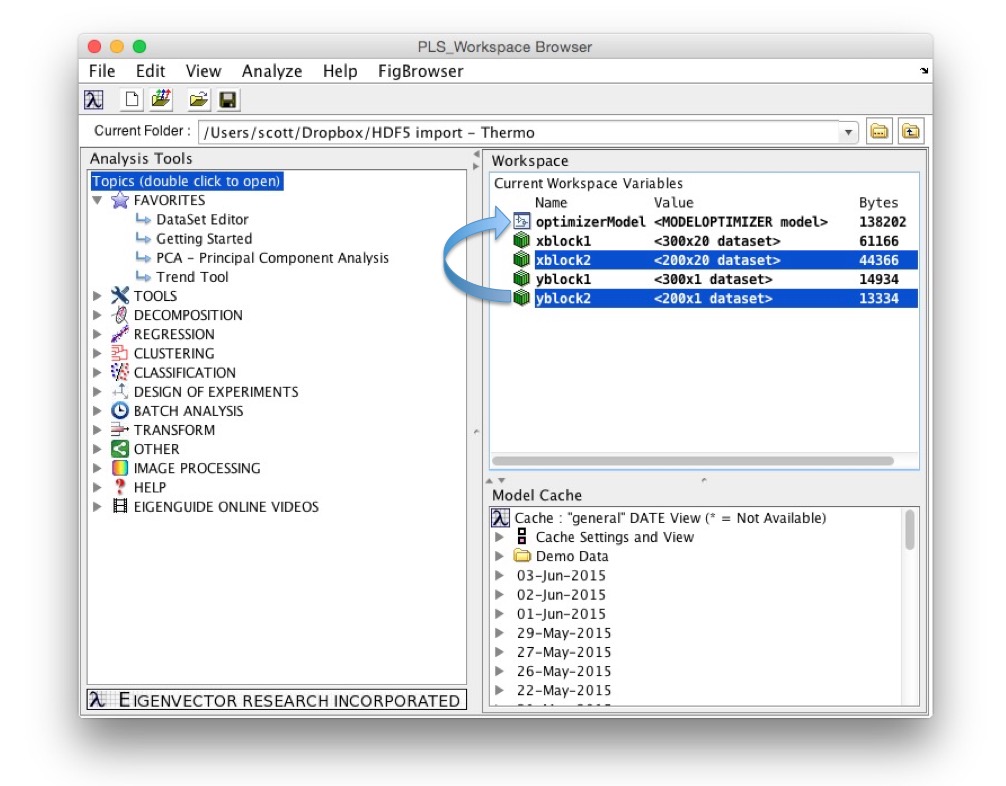Click the save floppy disk toolbar icon
Image resolution: width=1006 pixels, height=786 pixels.
click(x=227, y=100)
